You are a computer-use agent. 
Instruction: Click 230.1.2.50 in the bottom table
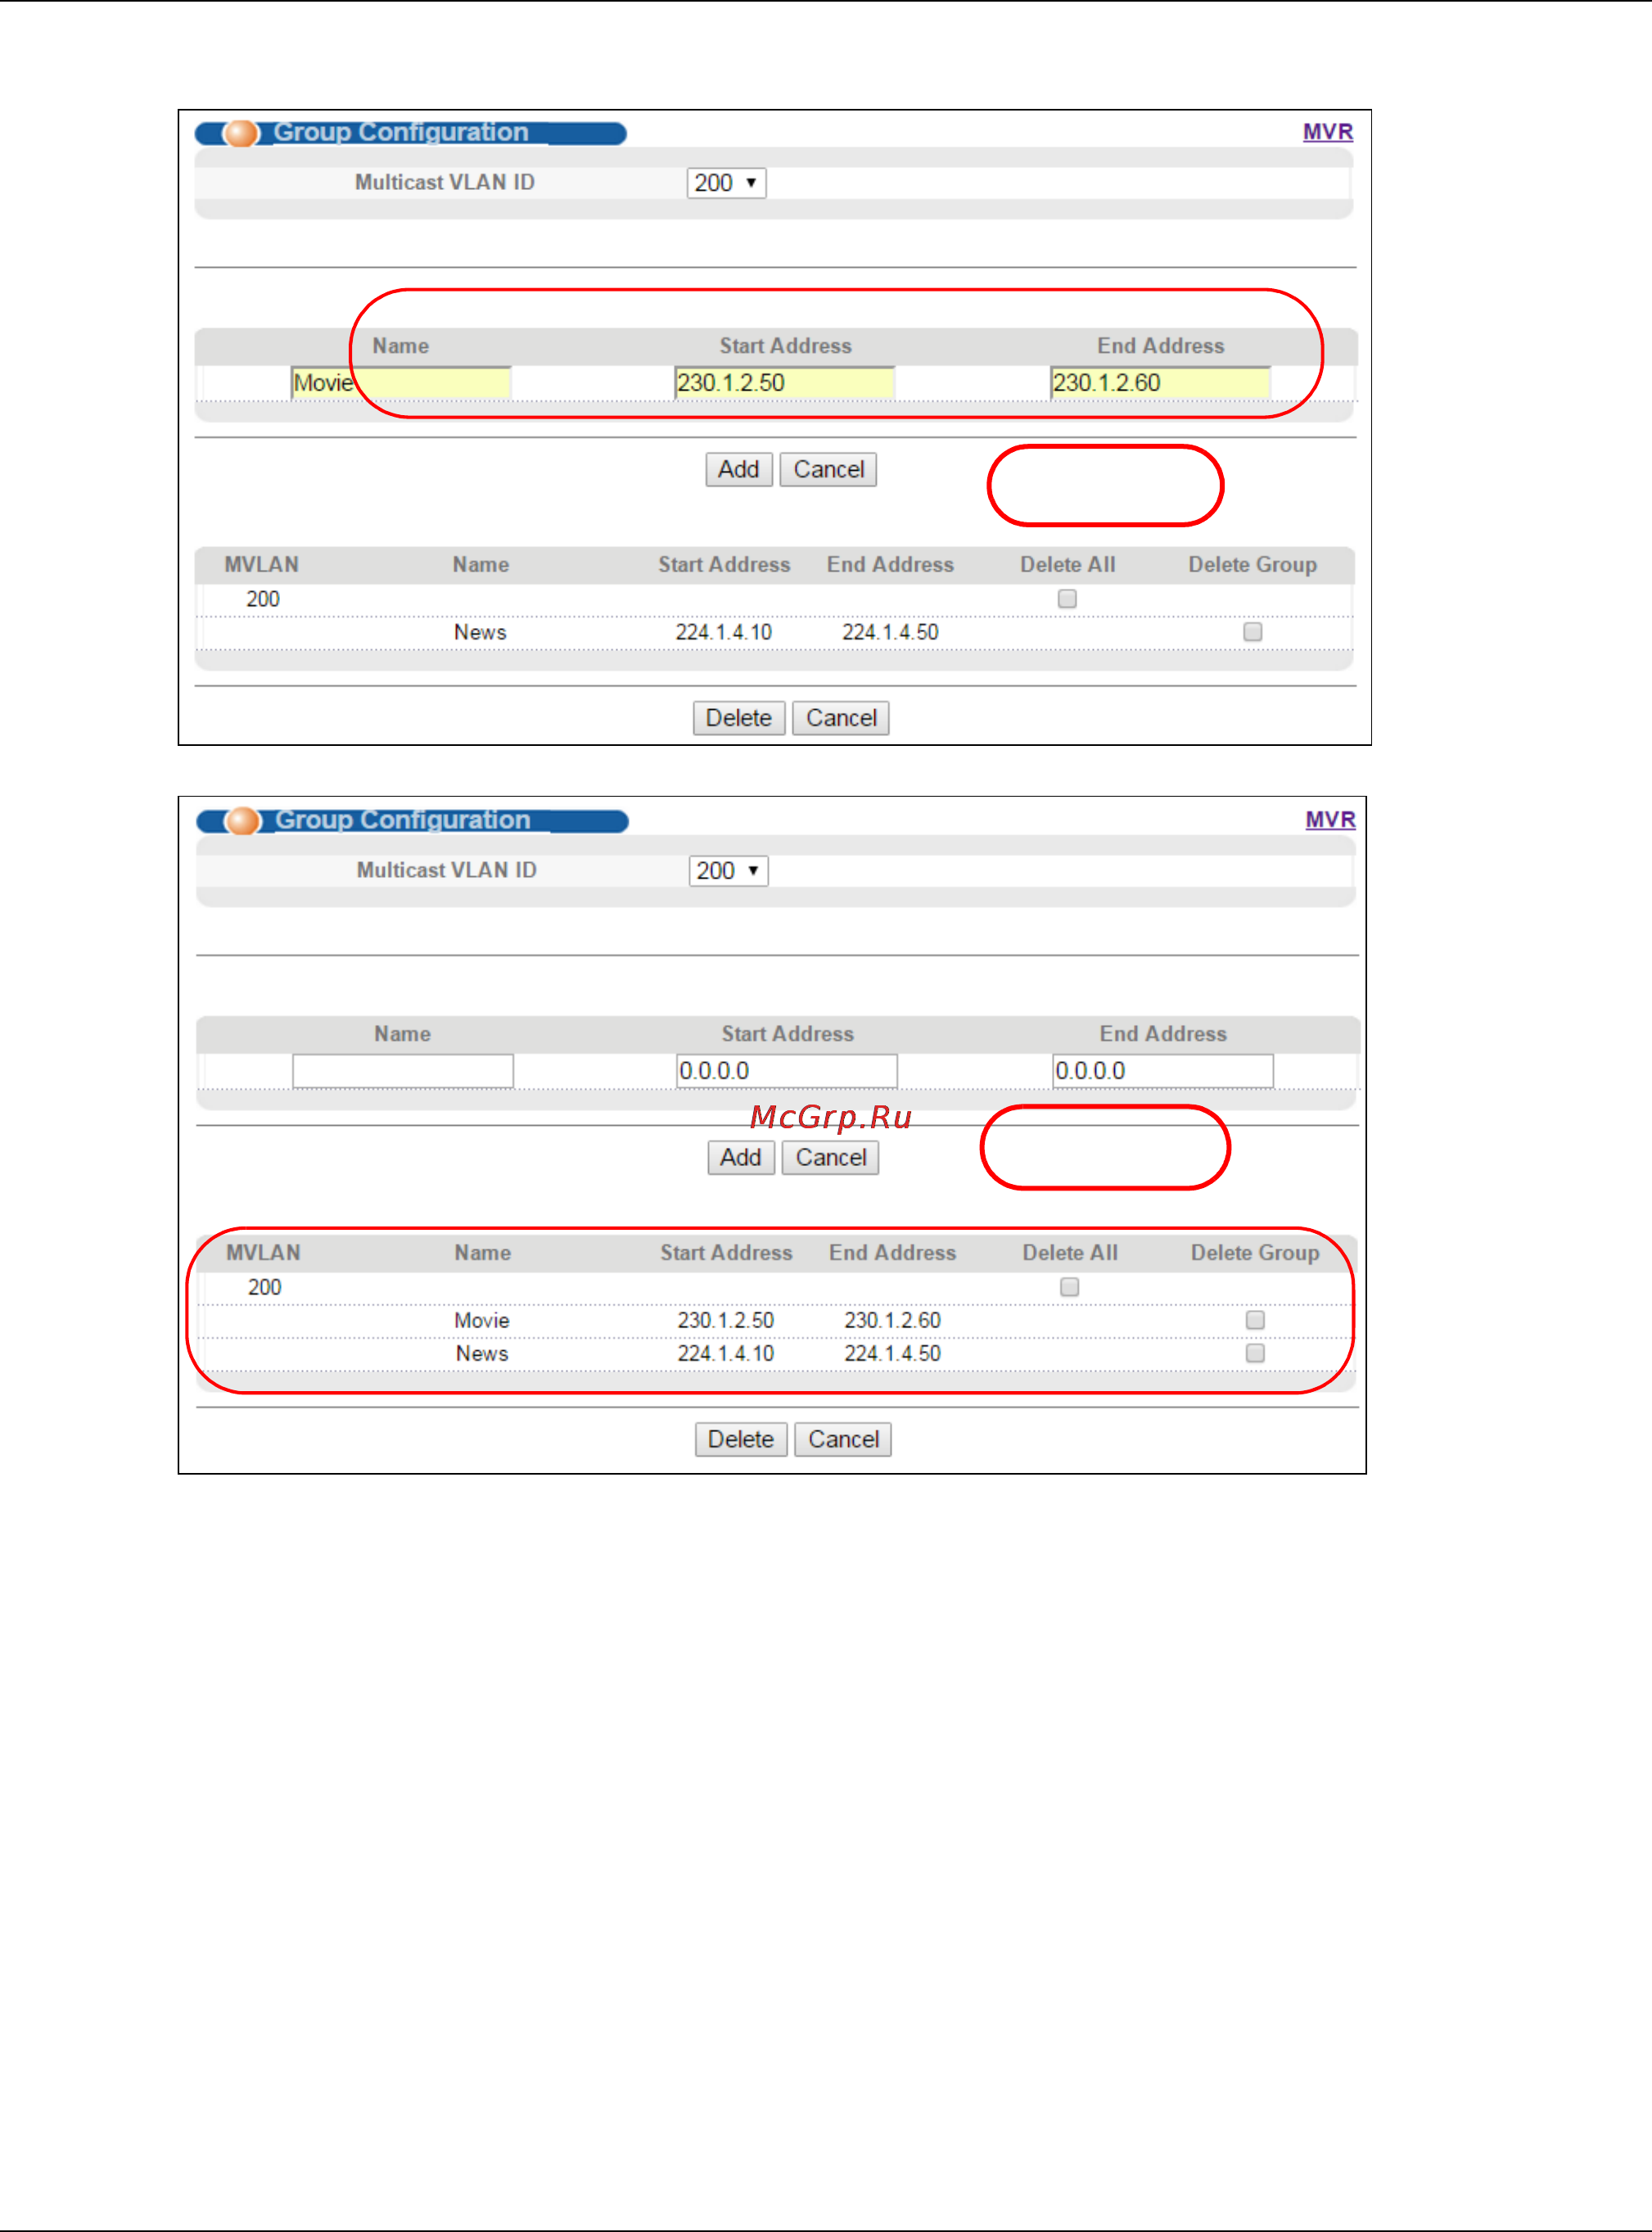[x=726, y=1320]
